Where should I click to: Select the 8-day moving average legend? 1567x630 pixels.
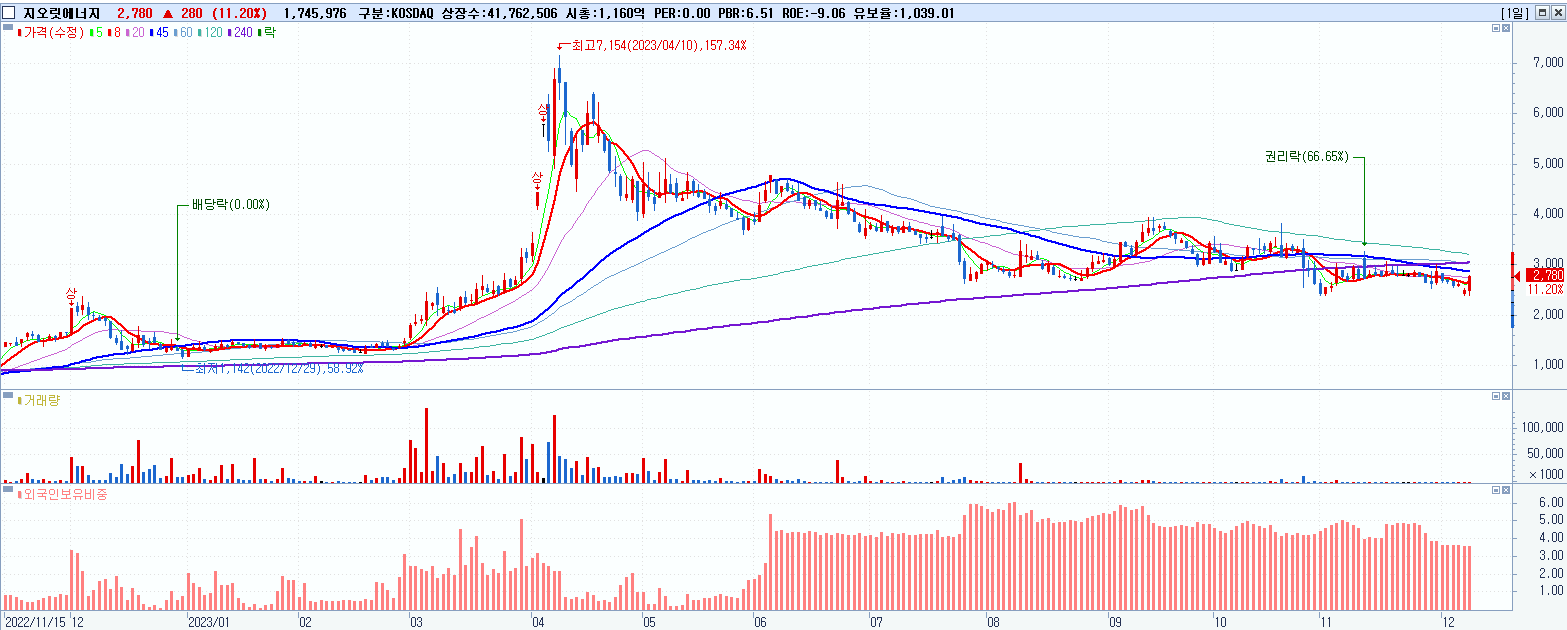[112, 33]
